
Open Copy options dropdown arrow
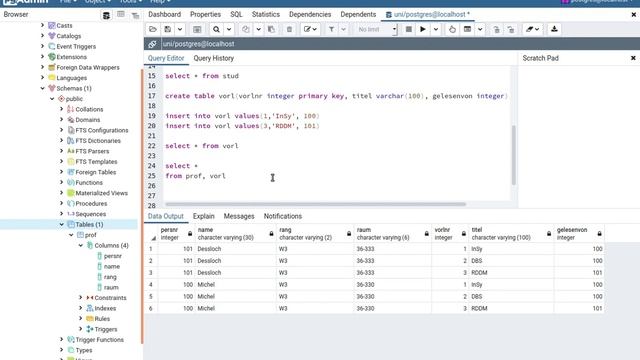click(258, 29)
